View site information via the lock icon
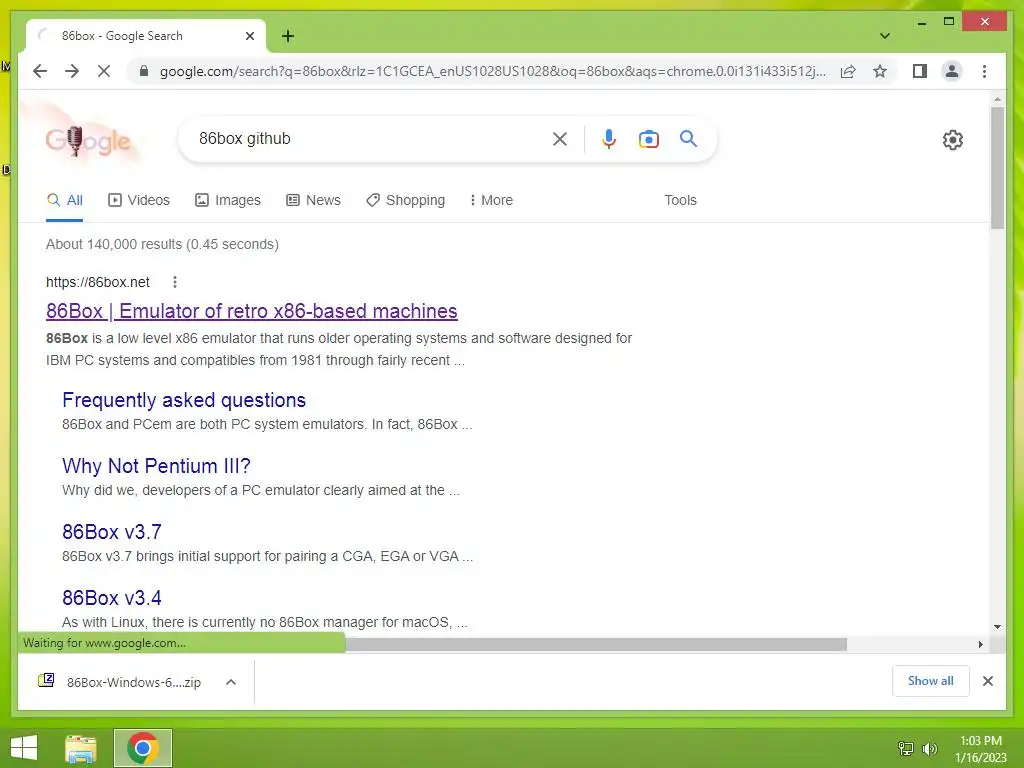1024x768 pixels. (144, 71)
